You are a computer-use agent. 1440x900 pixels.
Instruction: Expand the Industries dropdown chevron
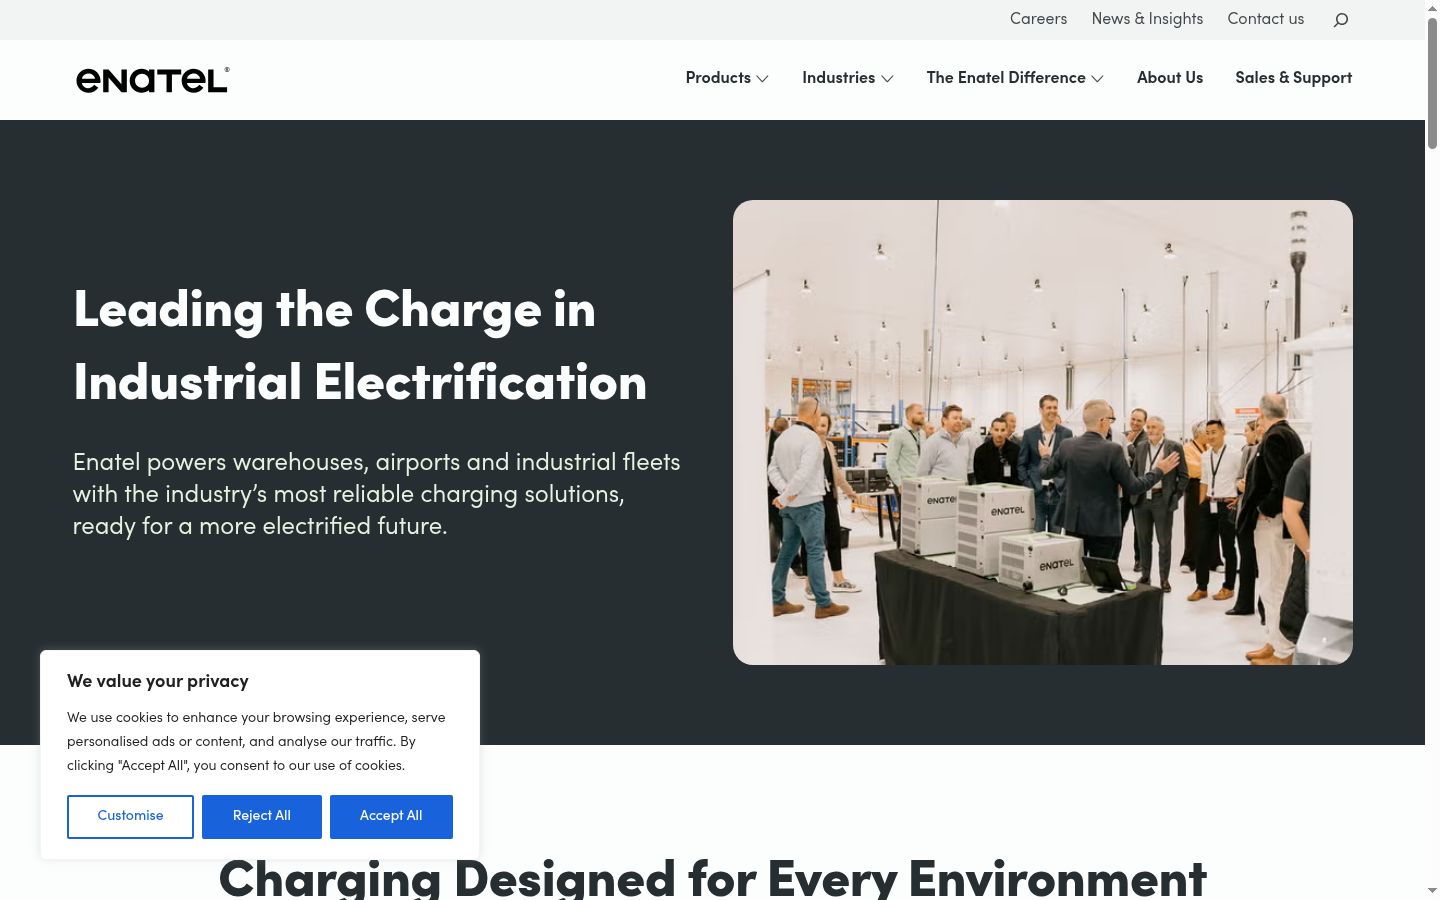coord(887,79)
